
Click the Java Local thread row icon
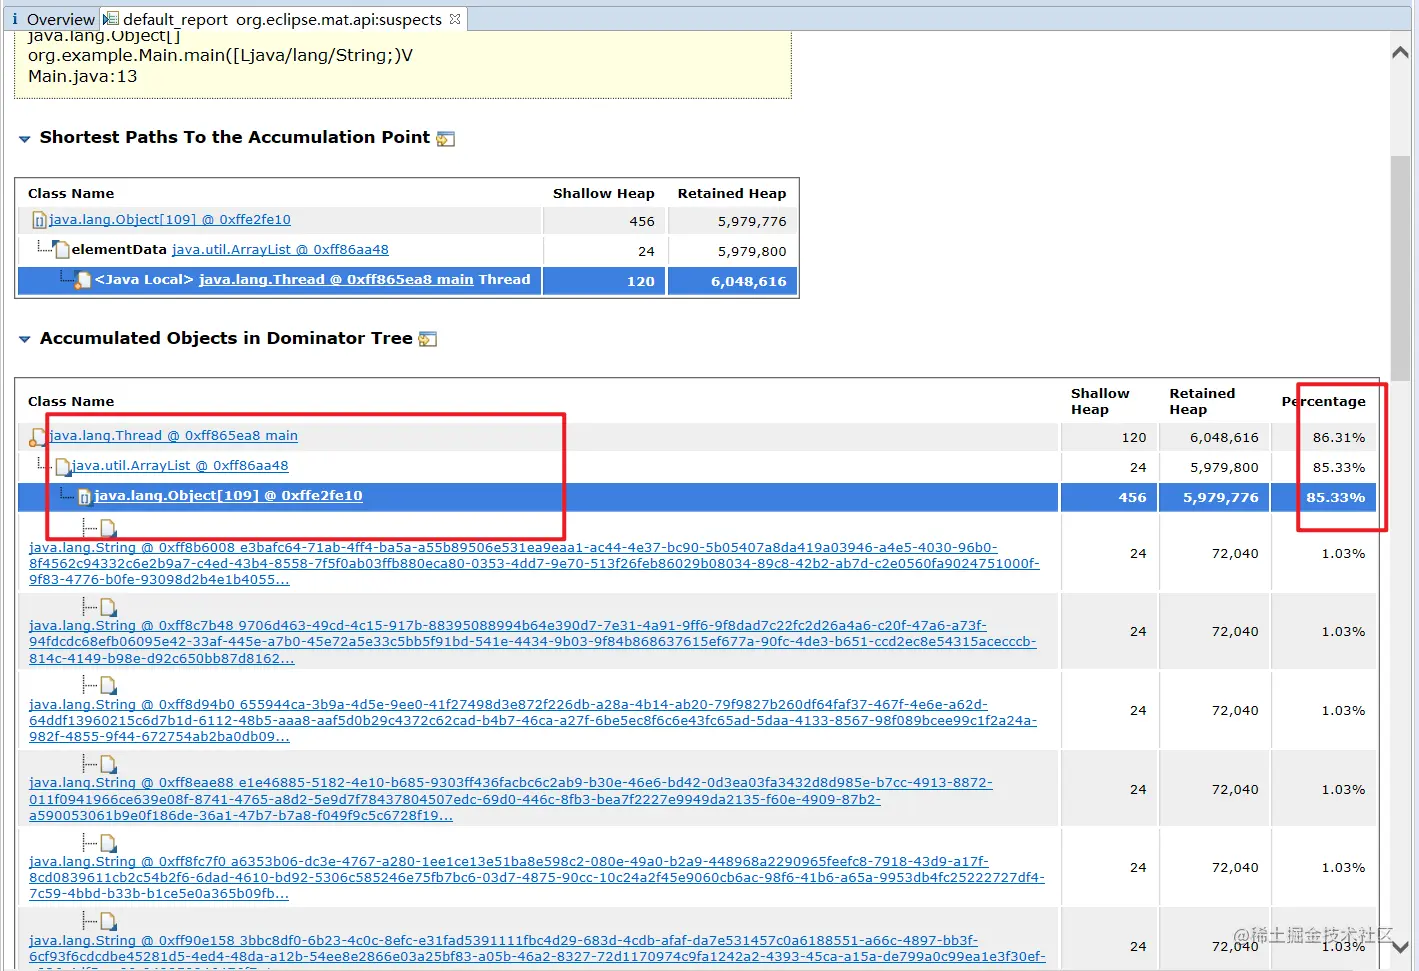pos(84,280)
